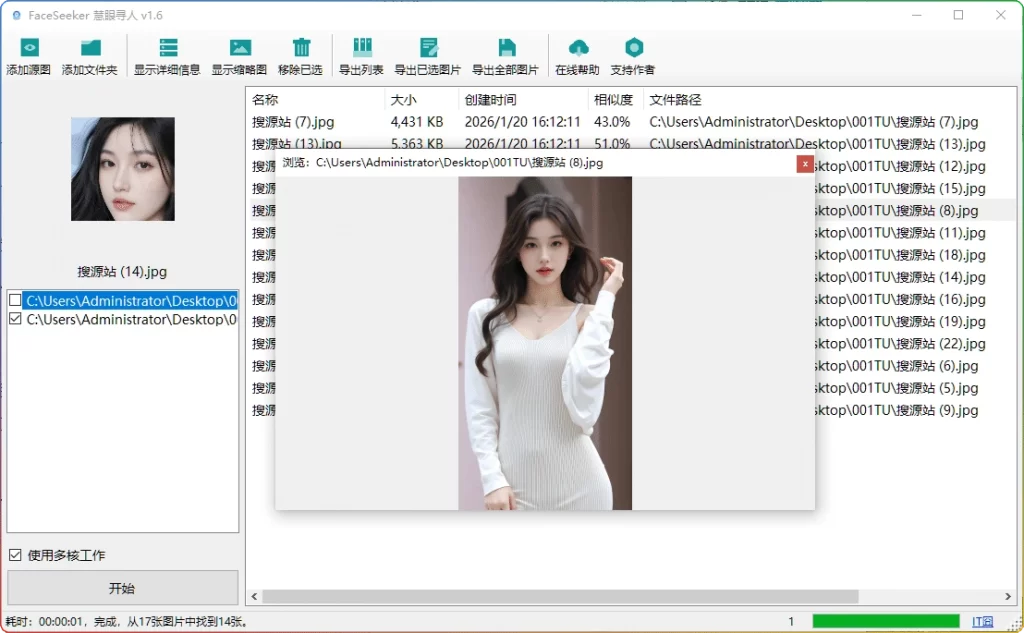Check the first folder path checkbox
1024x633 pixels.
(14, 299)
